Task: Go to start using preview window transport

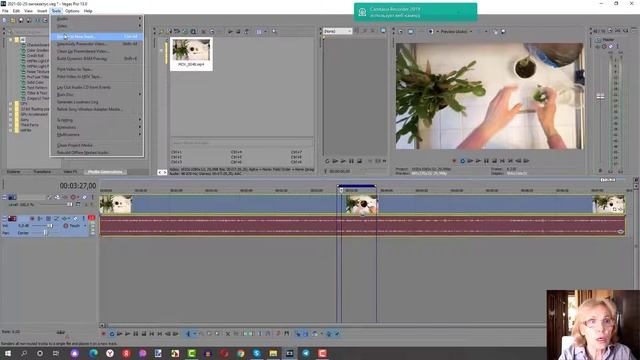Action: (x=502, y=161)
